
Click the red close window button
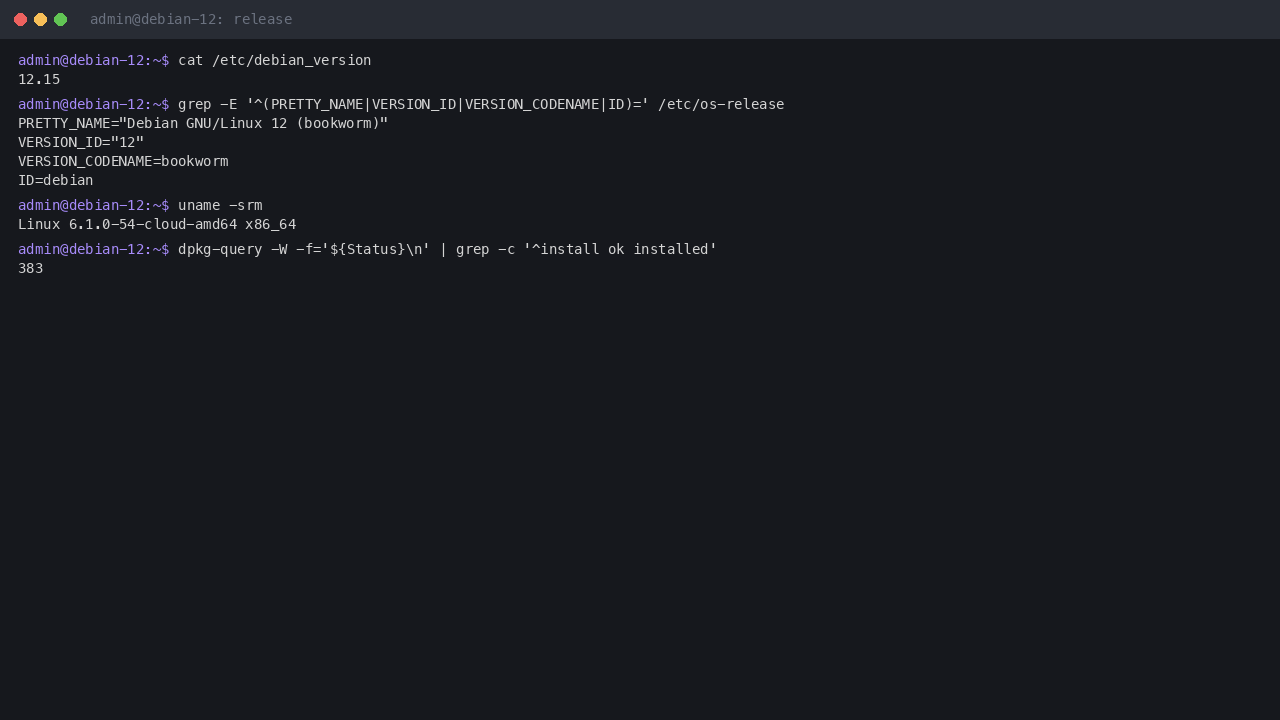[x=20, y=19]
